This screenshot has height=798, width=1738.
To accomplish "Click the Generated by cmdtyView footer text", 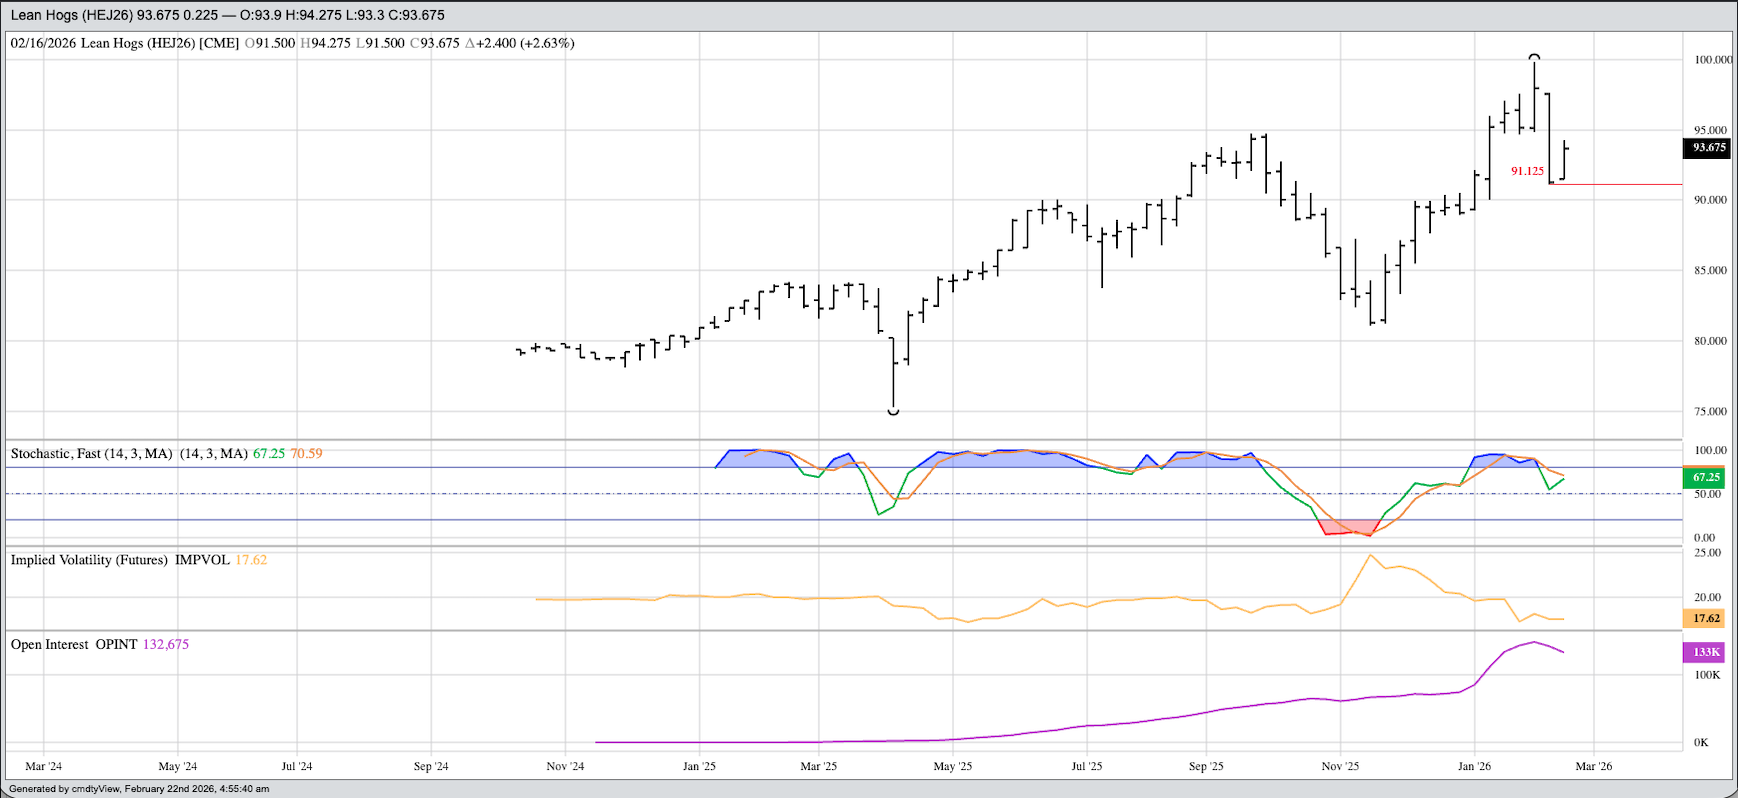I will click(139, 789).
